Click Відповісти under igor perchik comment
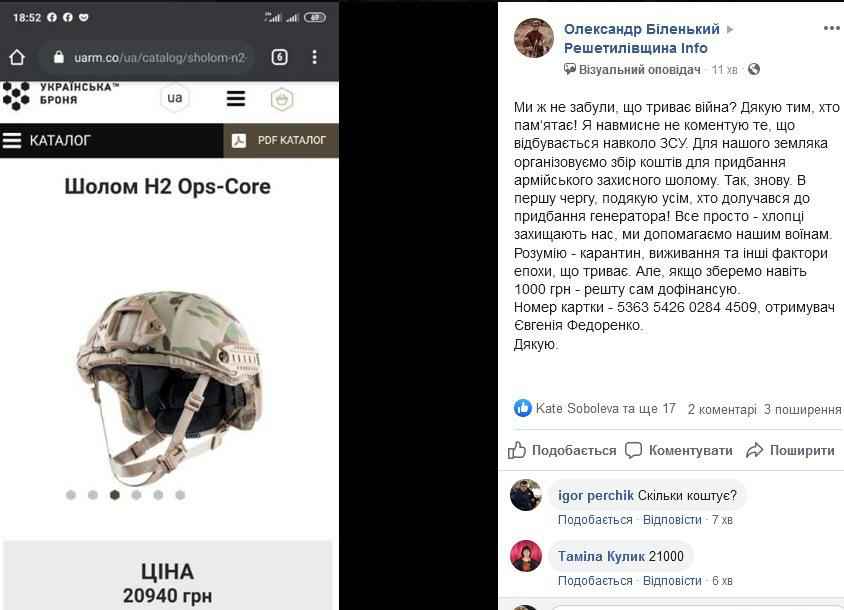Image resolution: width=844 pixels, height=610 pixels. tap(672, 520)
